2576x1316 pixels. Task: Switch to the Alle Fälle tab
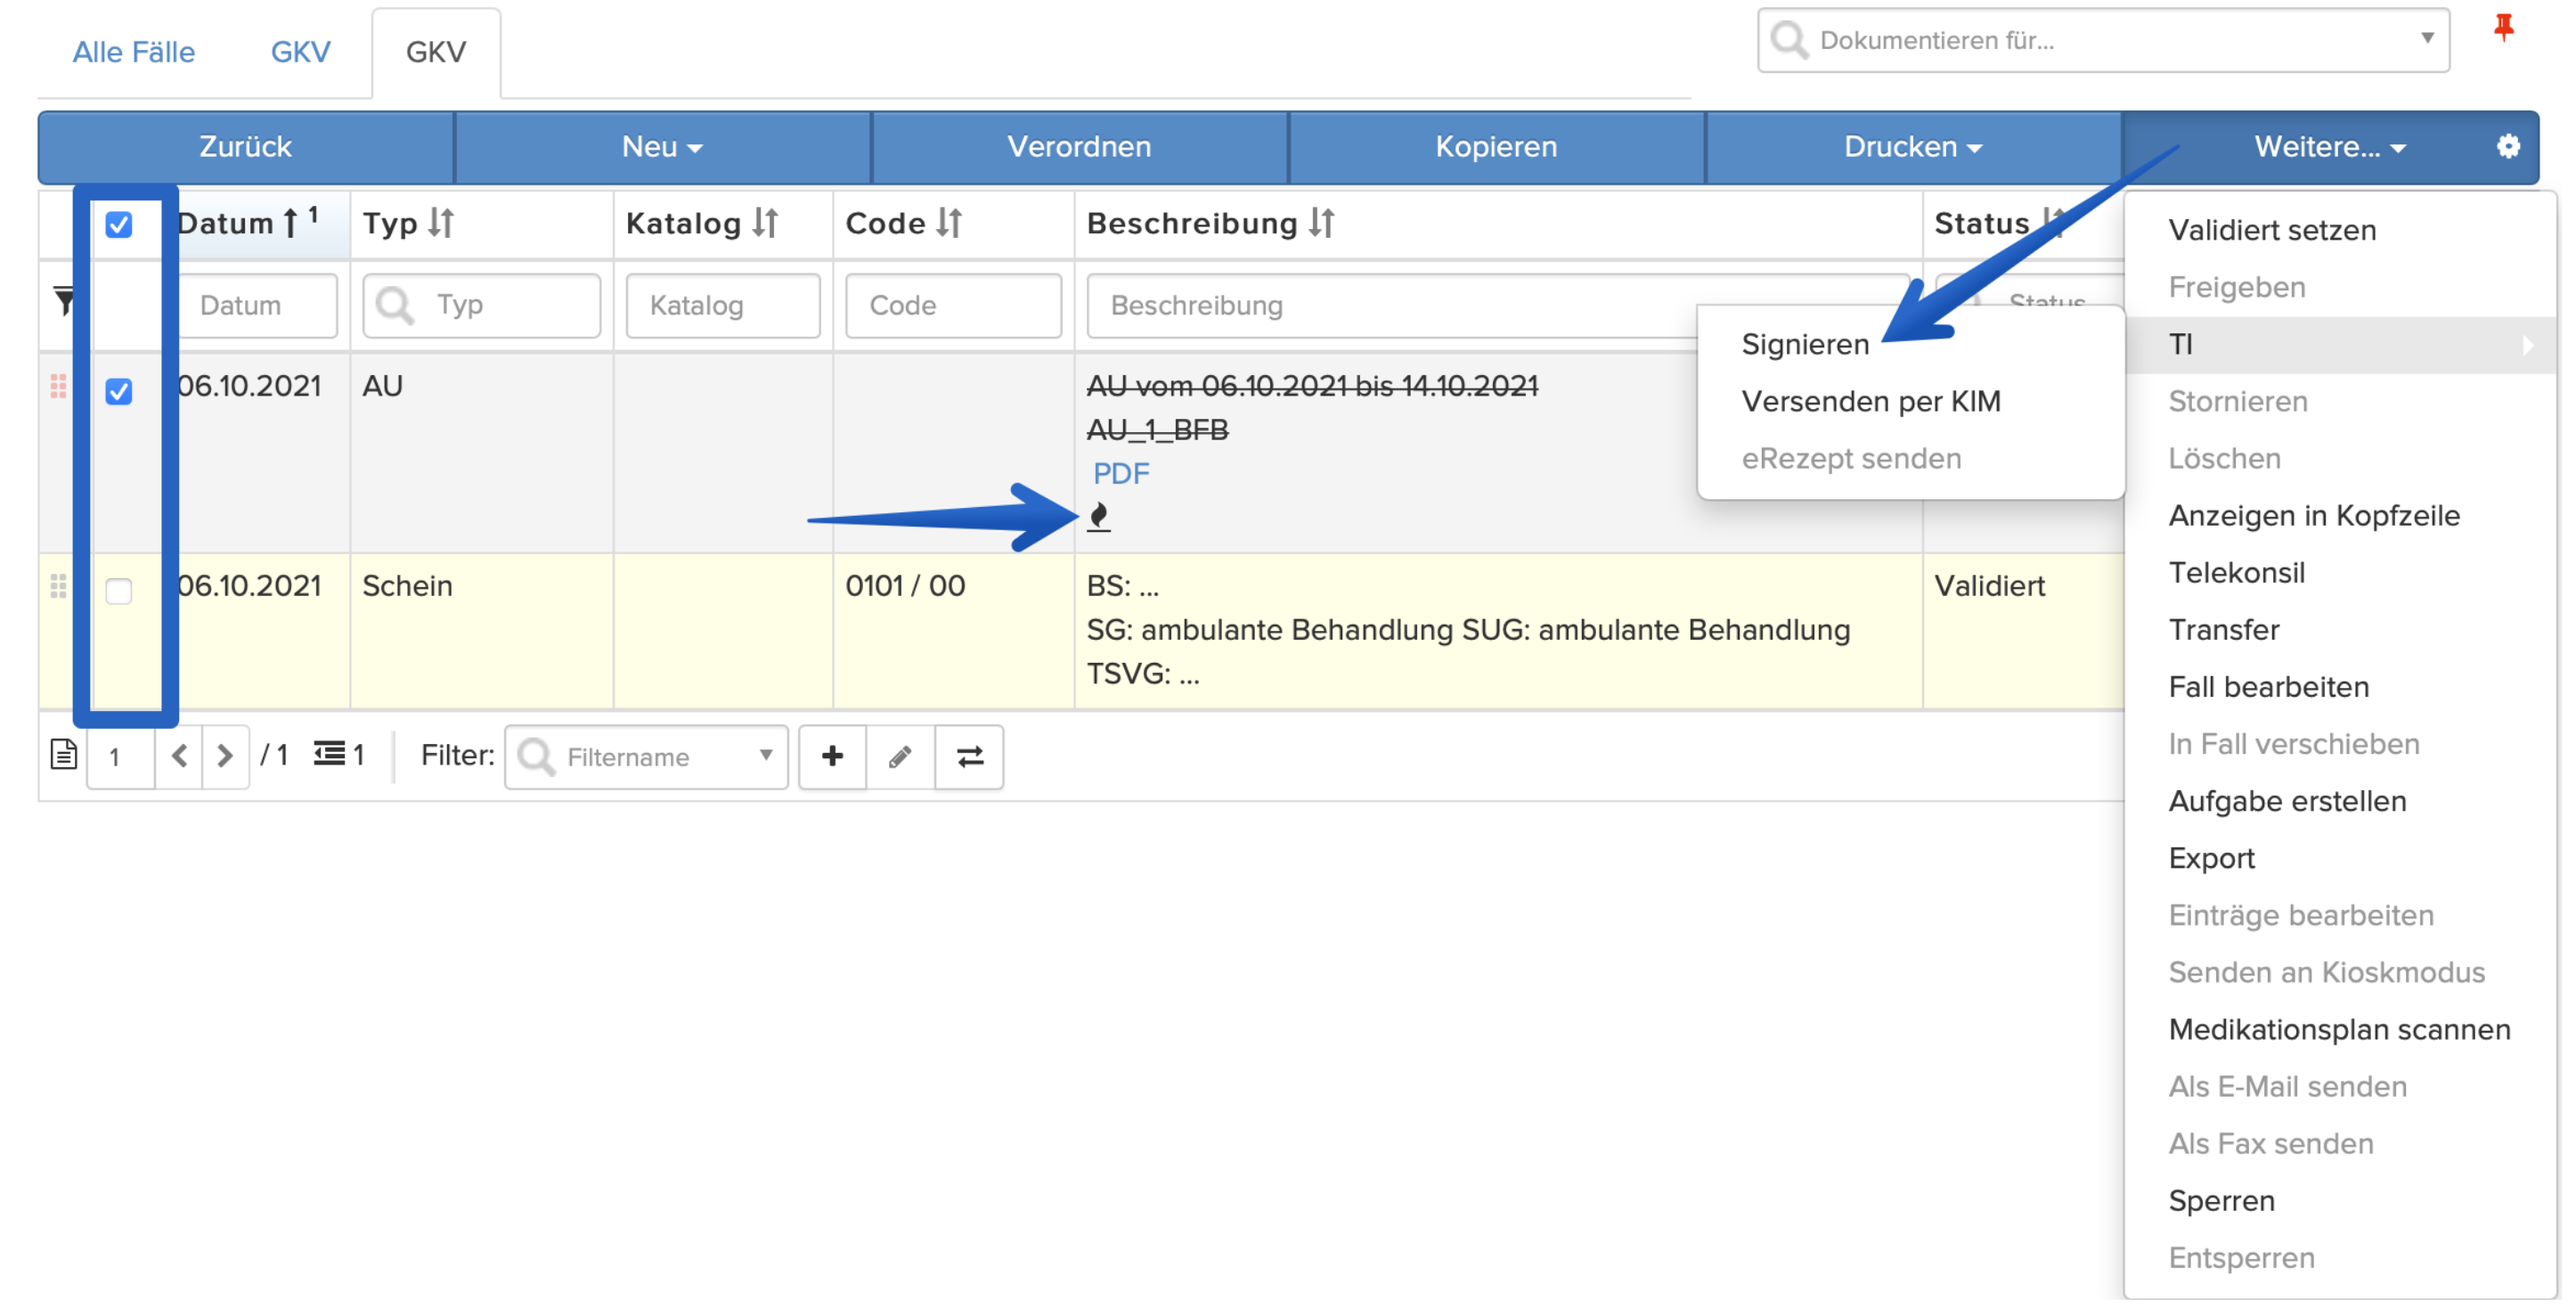[x=134, y=52]
